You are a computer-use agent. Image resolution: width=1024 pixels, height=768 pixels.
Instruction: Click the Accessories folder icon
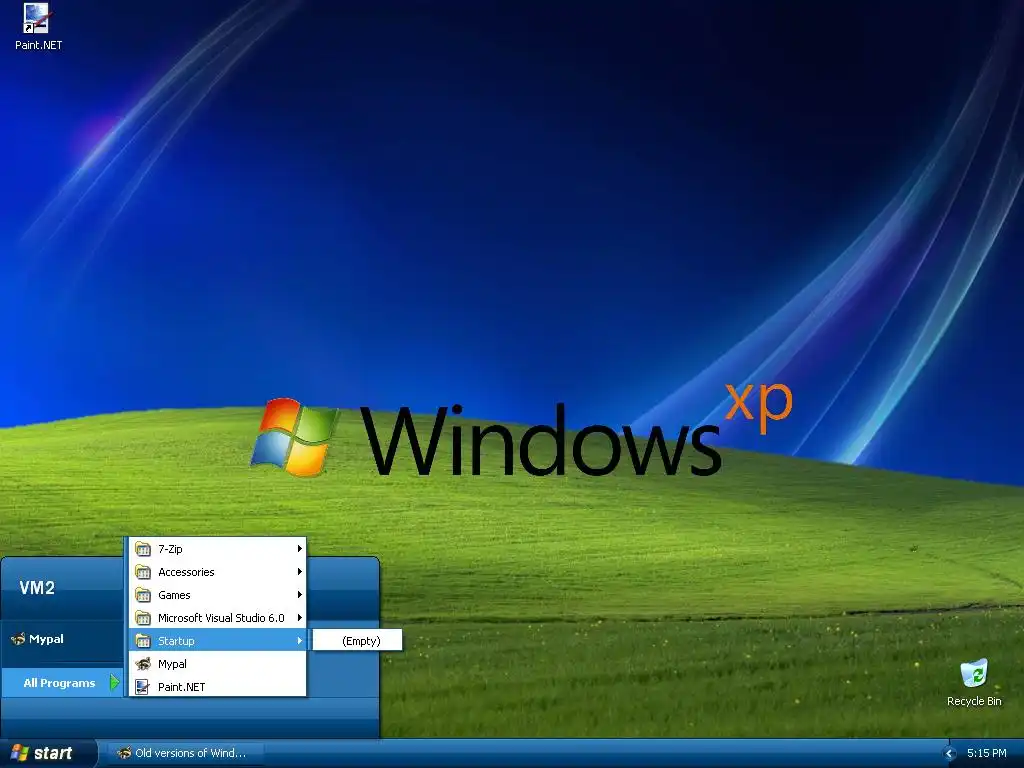[143, 572]
